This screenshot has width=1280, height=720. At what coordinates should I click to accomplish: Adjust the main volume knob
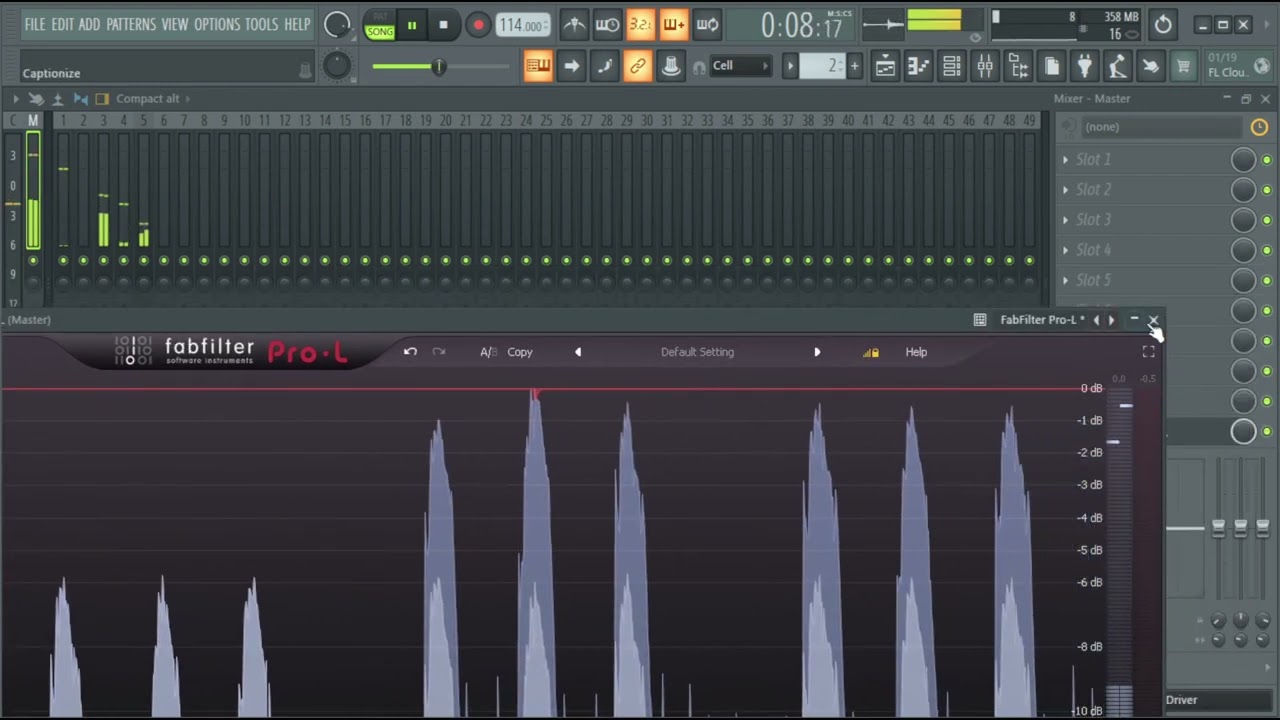pos(337,25)
